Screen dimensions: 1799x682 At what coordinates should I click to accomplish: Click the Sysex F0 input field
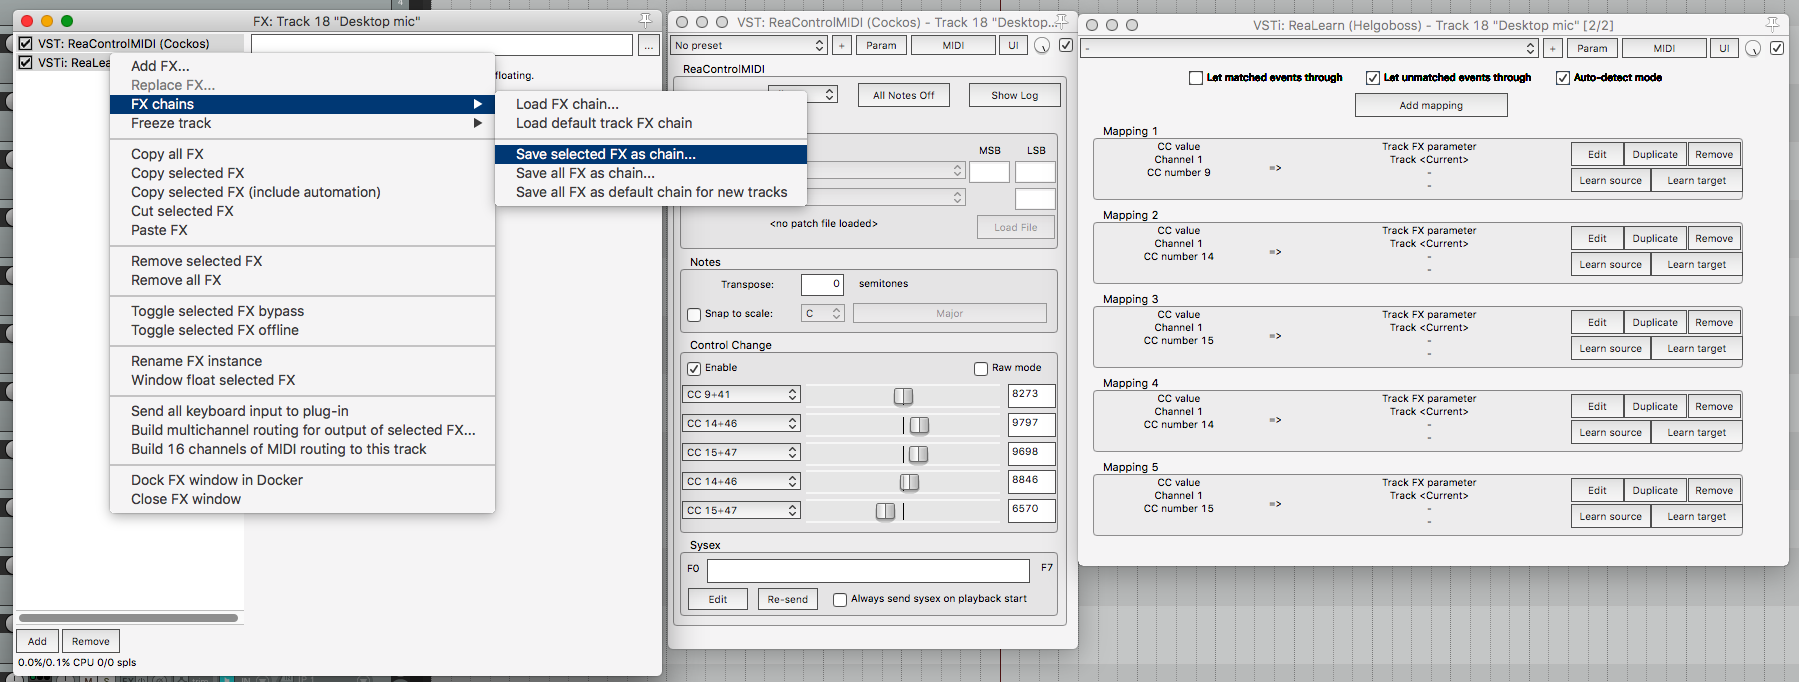tap(867, 570)
